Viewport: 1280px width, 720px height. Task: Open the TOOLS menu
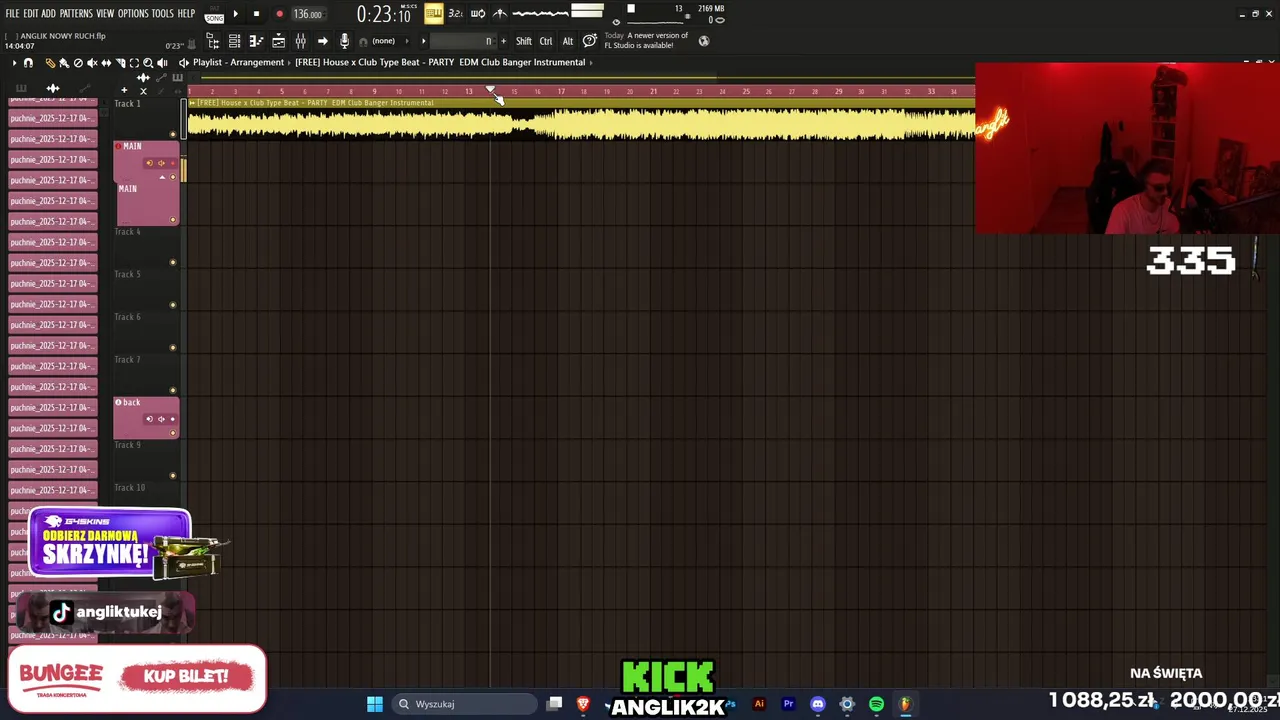163,14
